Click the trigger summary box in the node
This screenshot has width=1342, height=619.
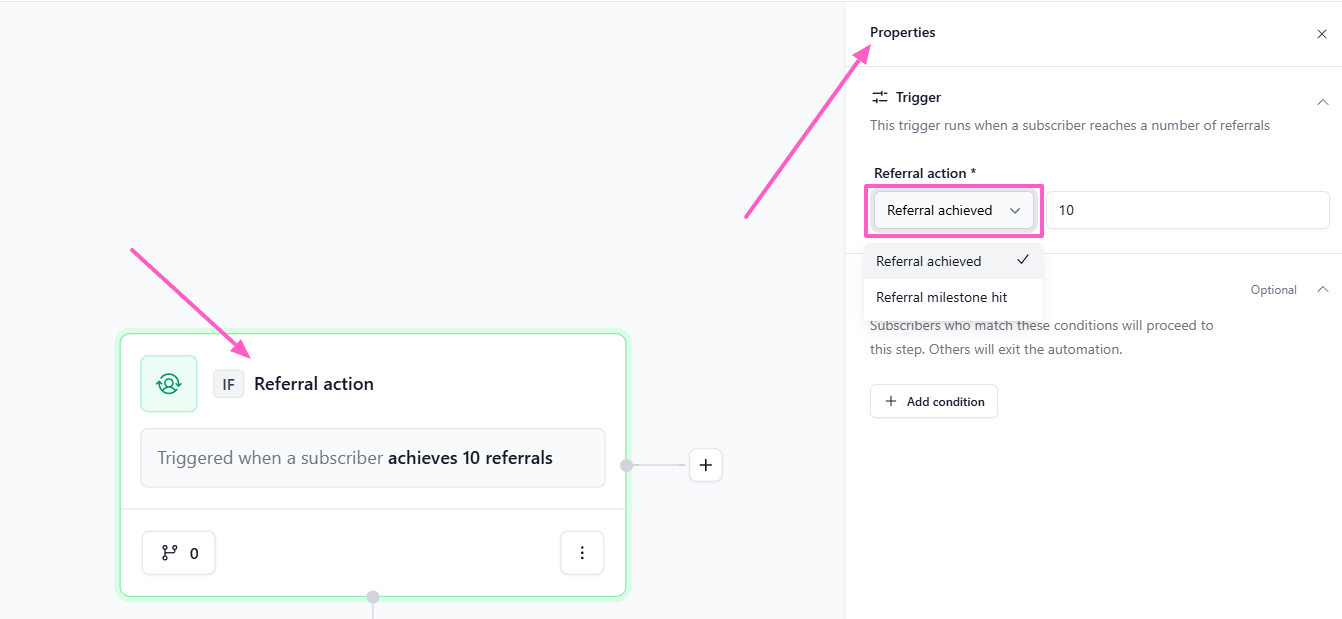point(373,458)
